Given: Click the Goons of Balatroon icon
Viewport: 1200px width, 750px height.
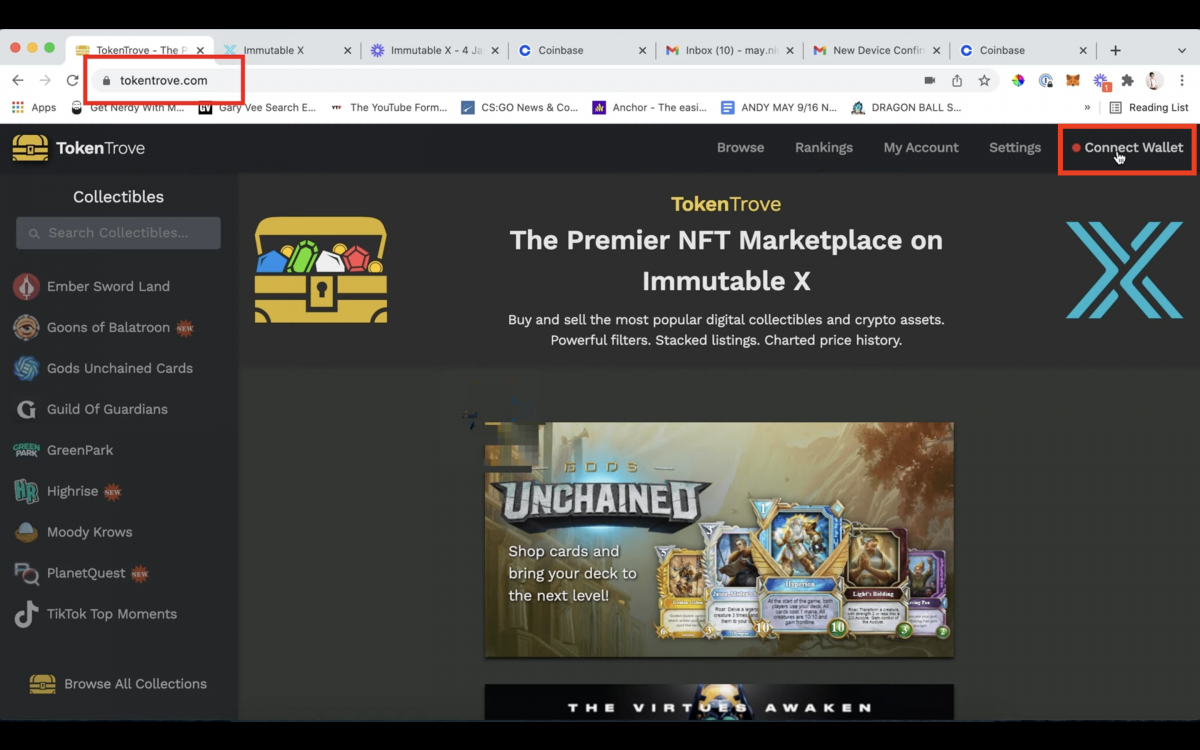Looking at the screenshot, I should click(x=26, y=327).
